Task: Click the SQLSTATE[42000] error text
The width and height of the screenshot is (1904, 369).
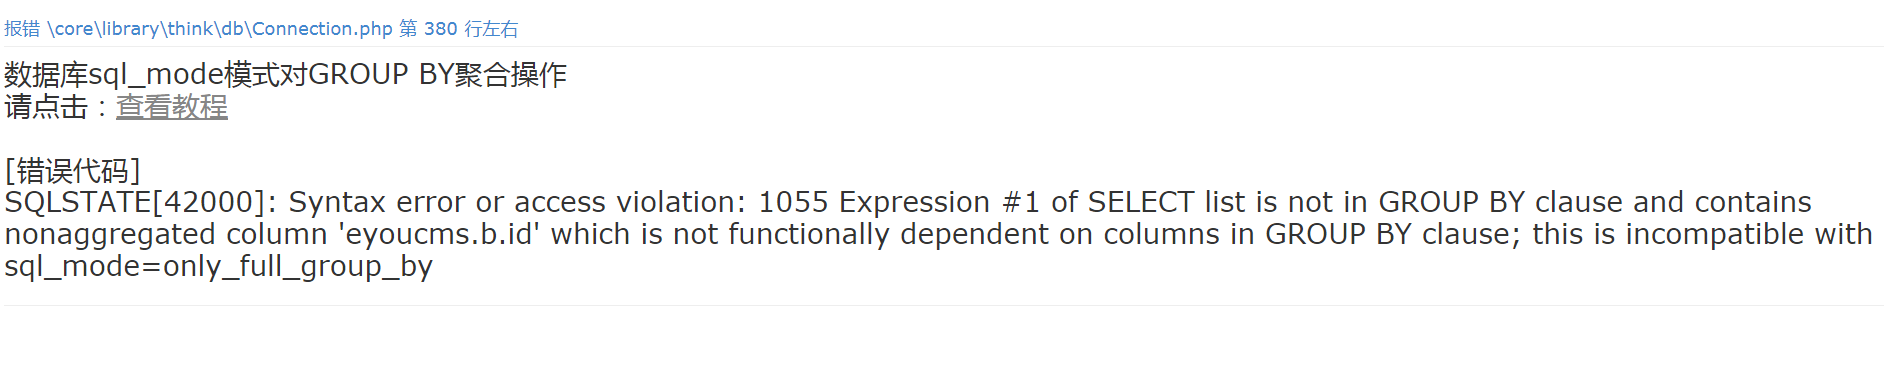Action: pyautogui.click(x=135, y=202)
